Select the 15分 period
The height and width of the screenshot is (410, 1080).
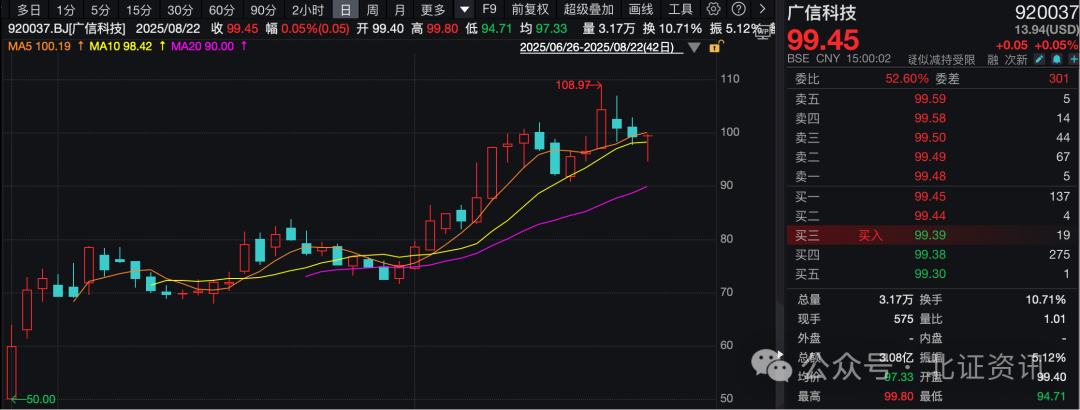139,10
